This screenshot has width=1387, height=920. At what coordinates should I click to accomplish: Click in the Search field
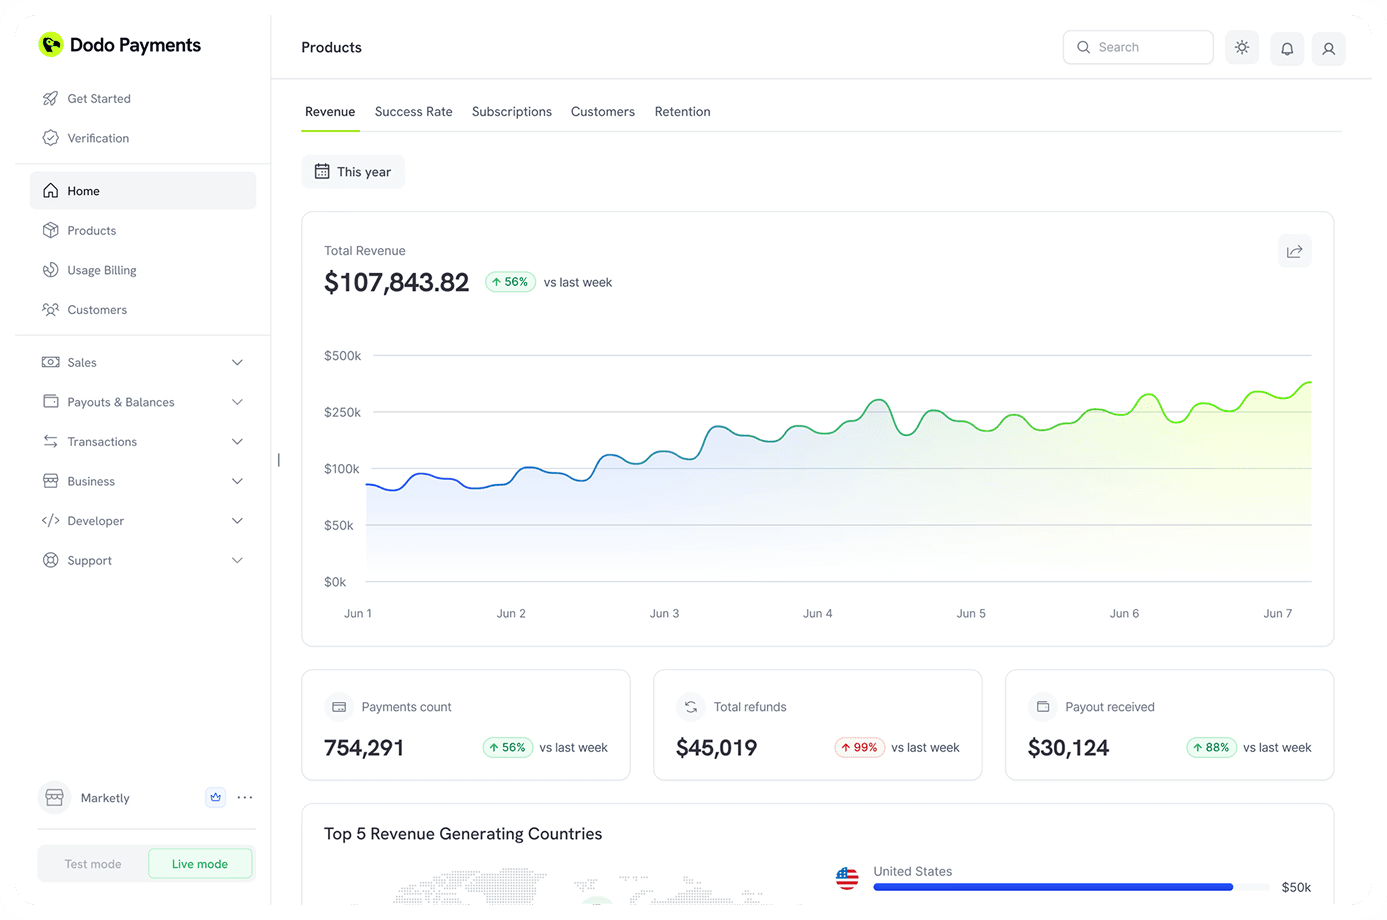[1138, 47]
